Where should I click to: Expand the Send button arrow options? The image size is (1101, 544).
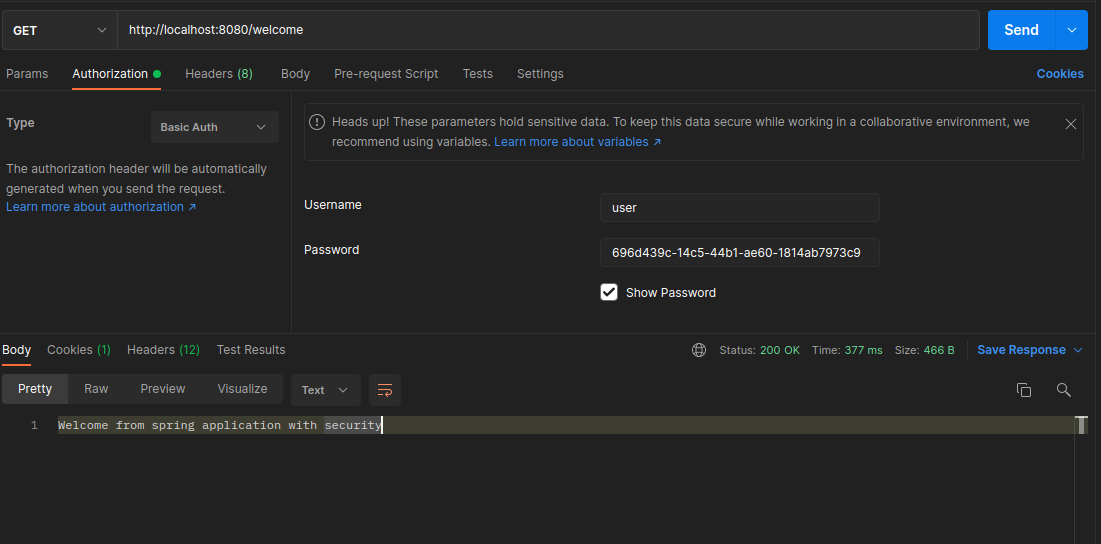[x=1072, y=30]
